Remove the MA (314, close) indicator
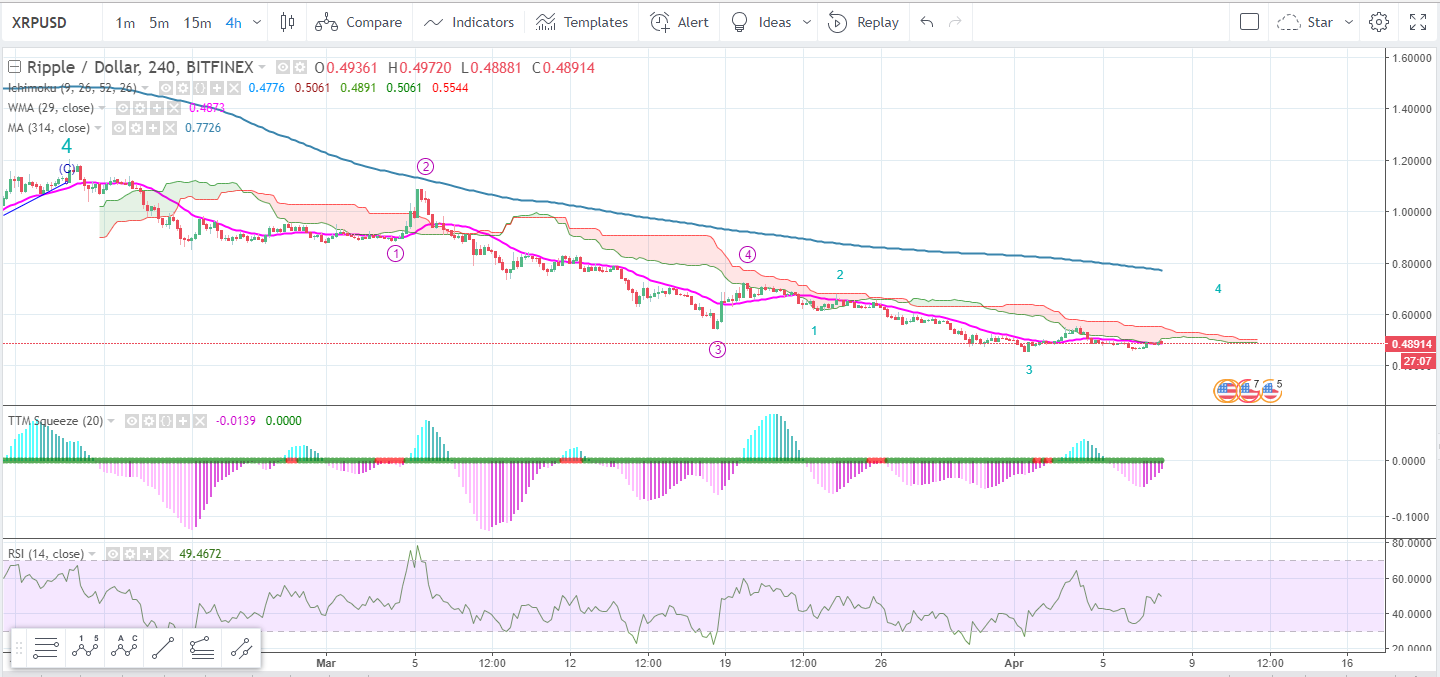 170,128
